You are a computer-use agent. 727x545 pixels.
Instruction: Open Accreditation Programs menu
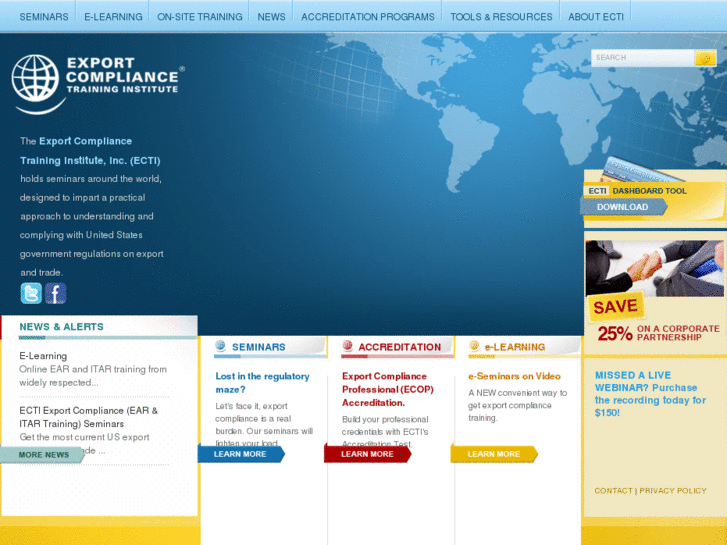point(368,17)
